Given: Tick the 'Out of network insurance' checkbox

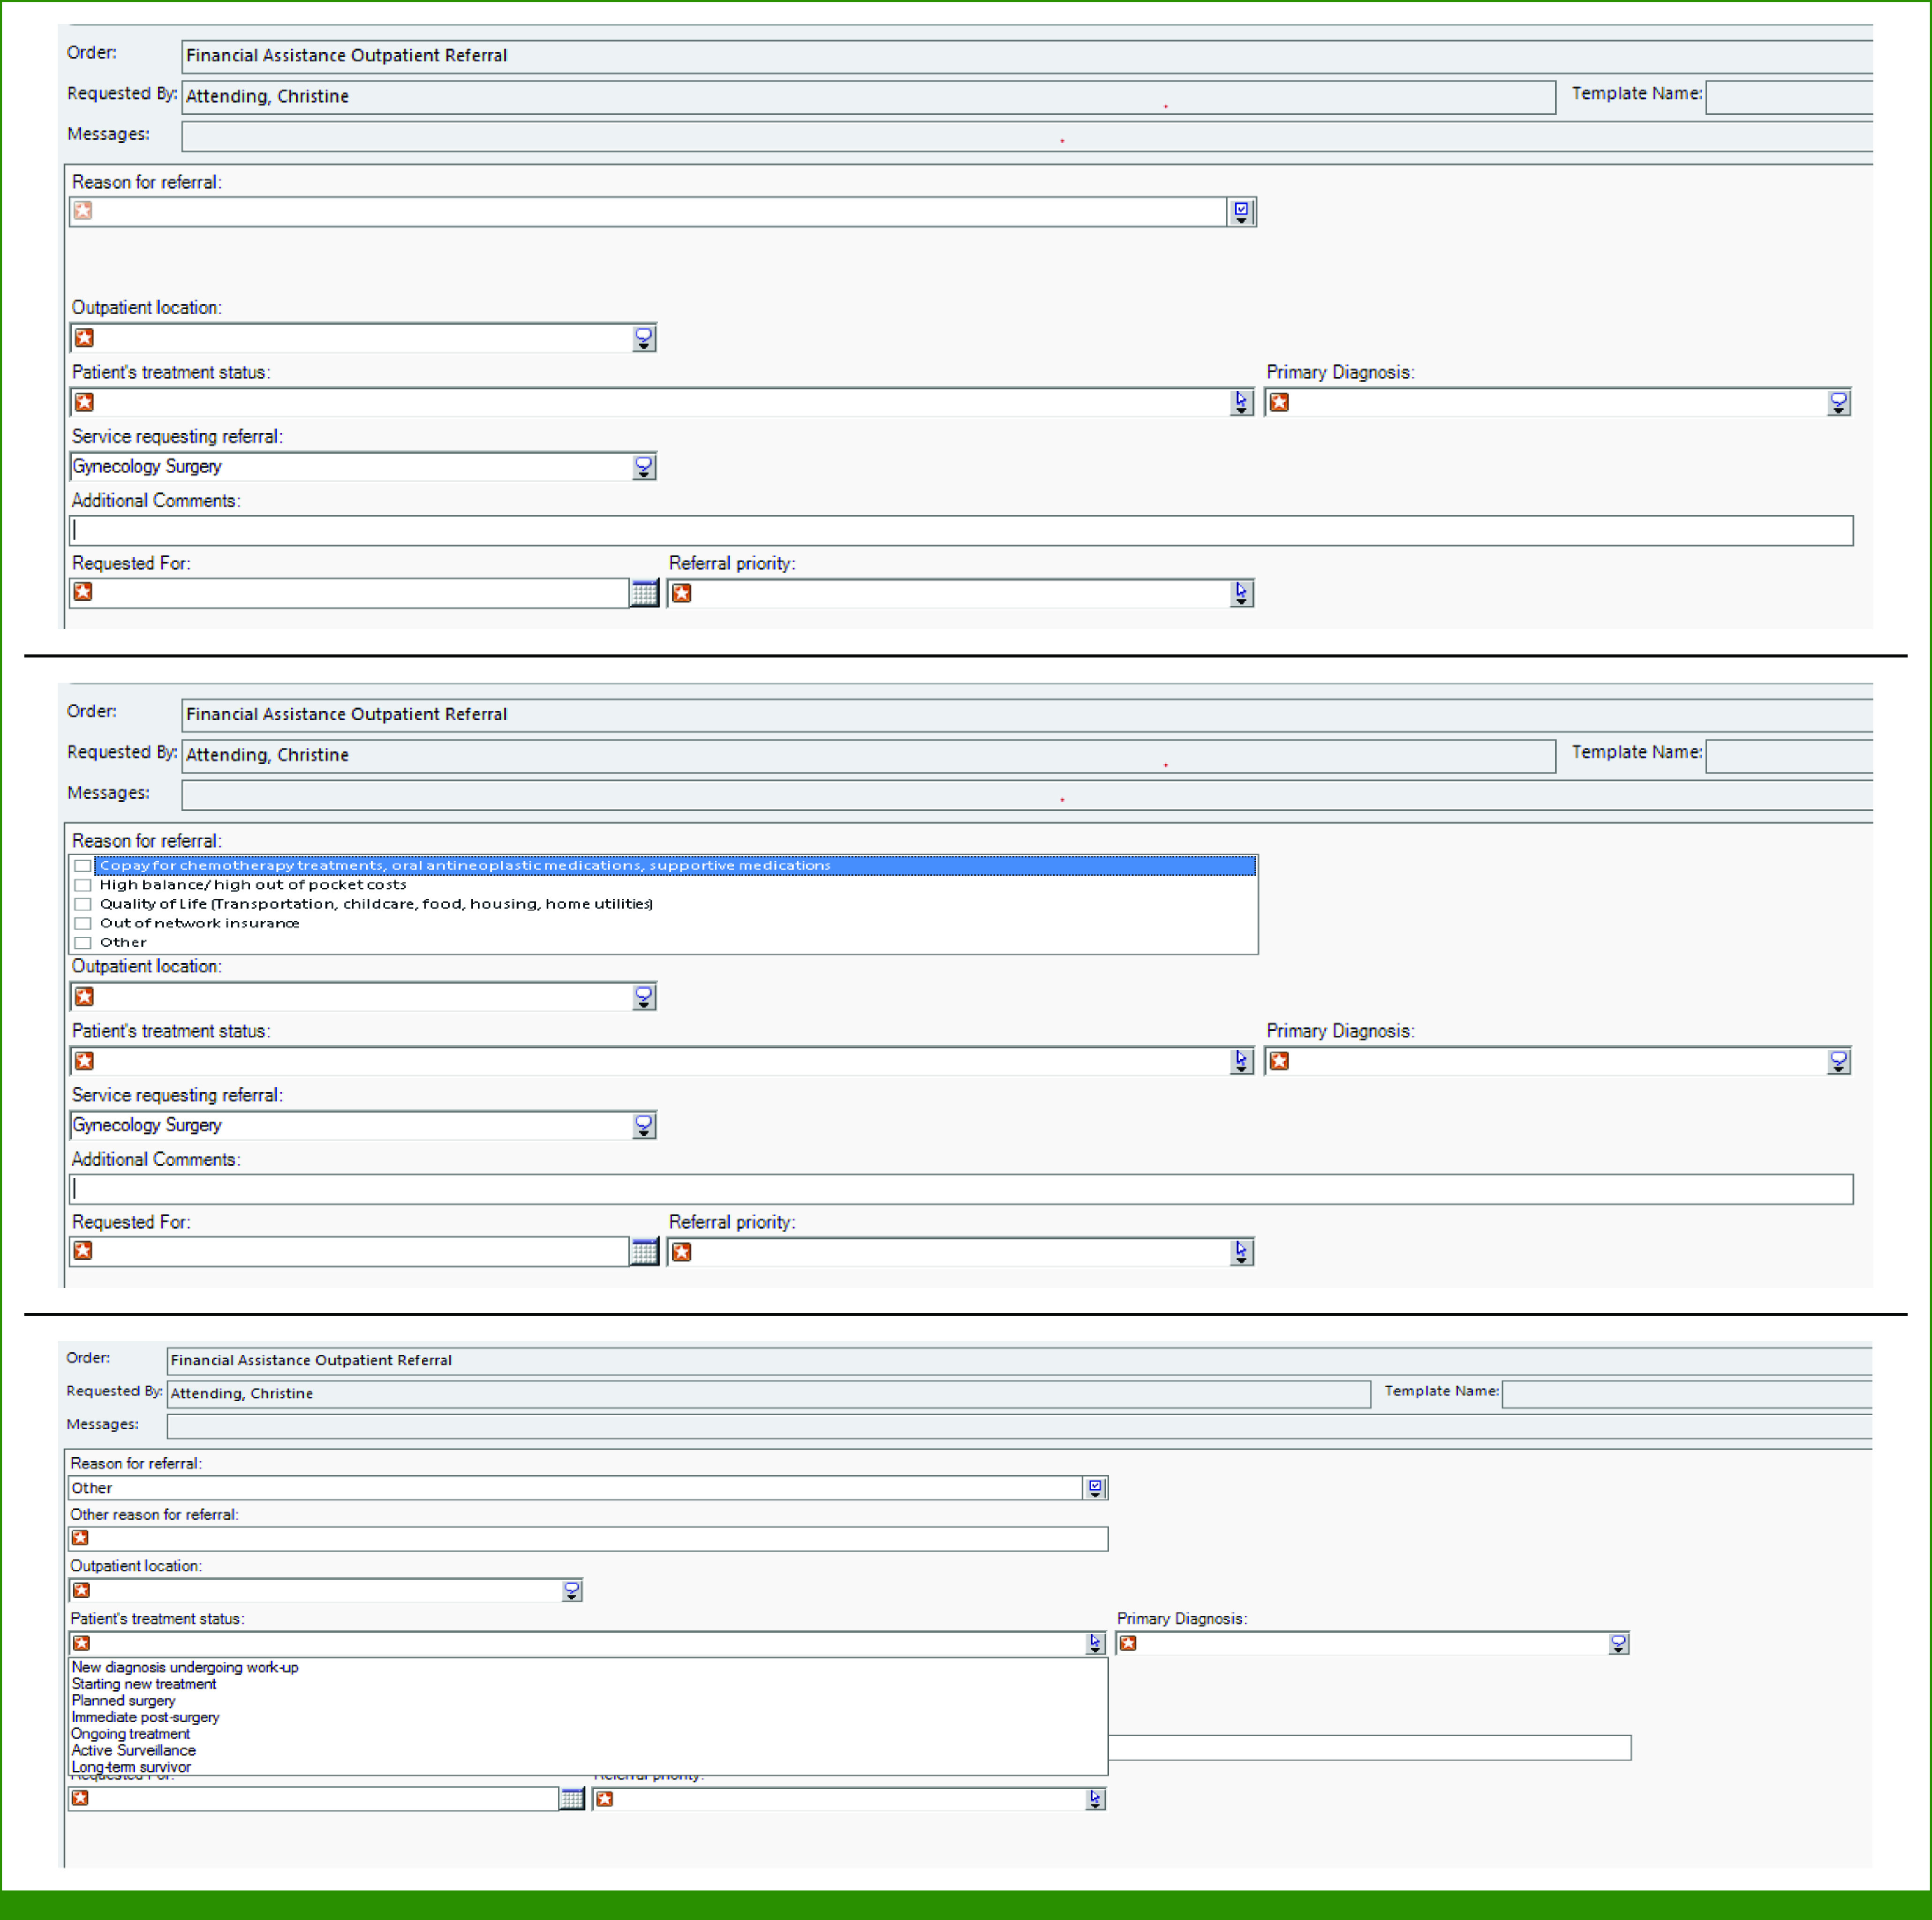Looking at the screenshot, I should point(83,923).
